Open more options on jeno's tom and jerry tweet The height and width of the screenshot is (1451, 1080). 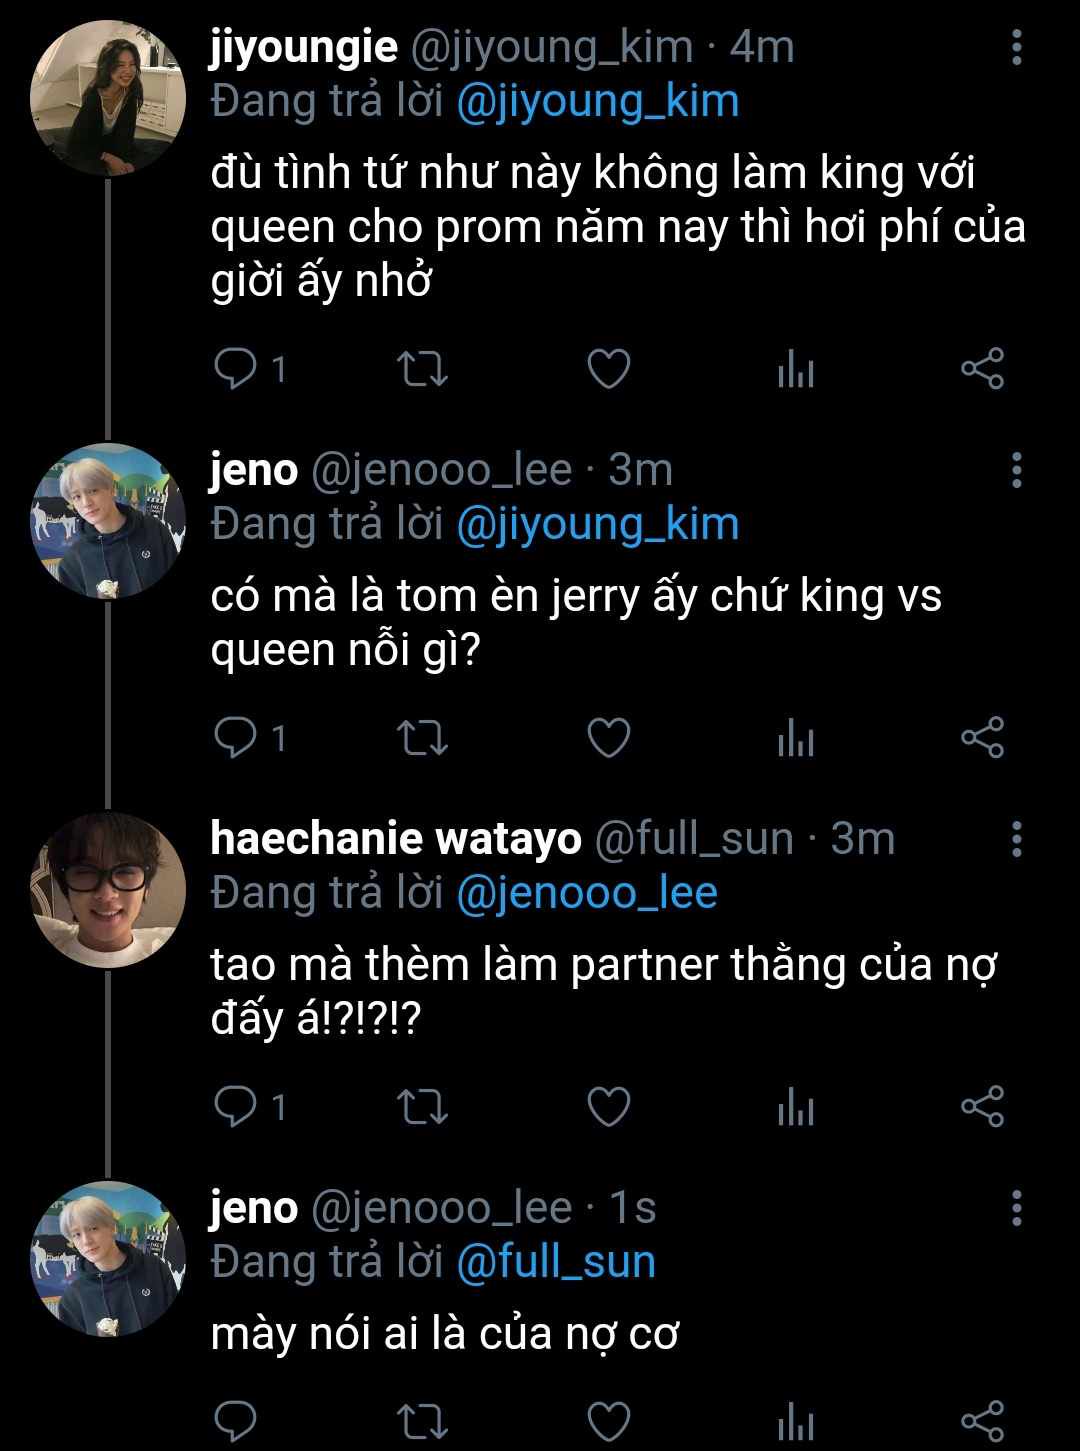point(1016,470)
